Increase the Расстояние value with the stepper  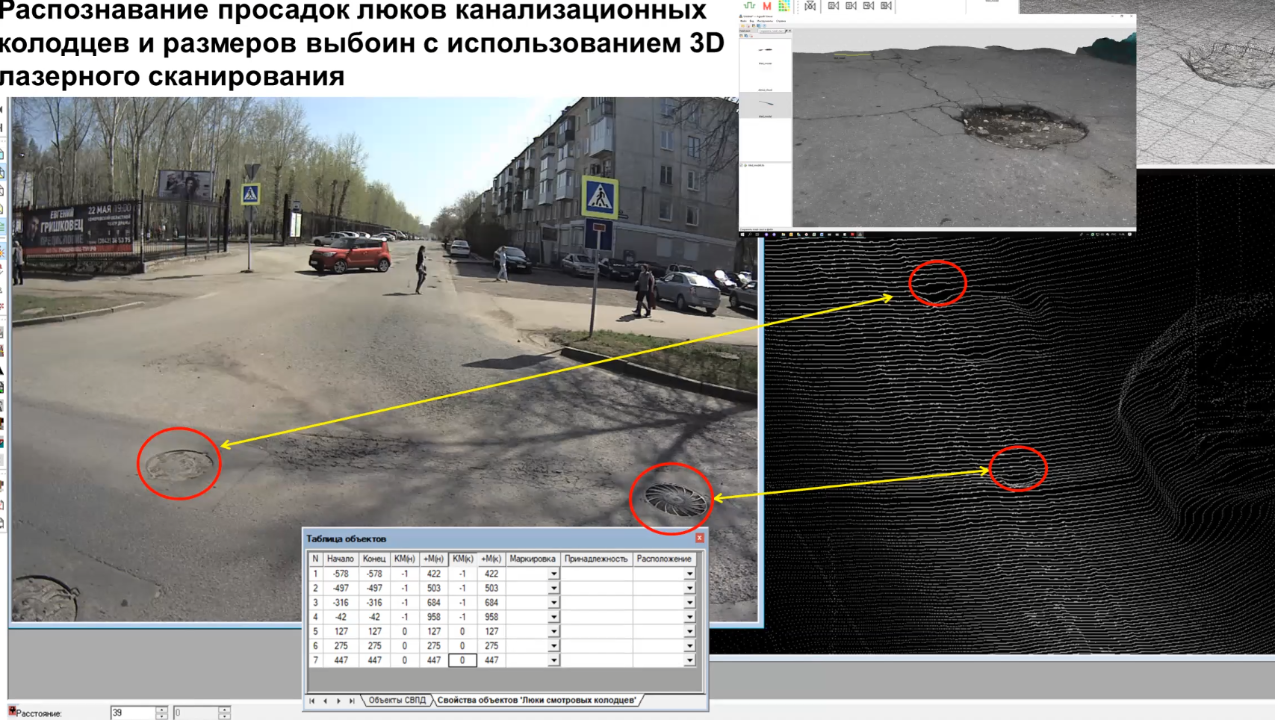(x=162, y=710)
